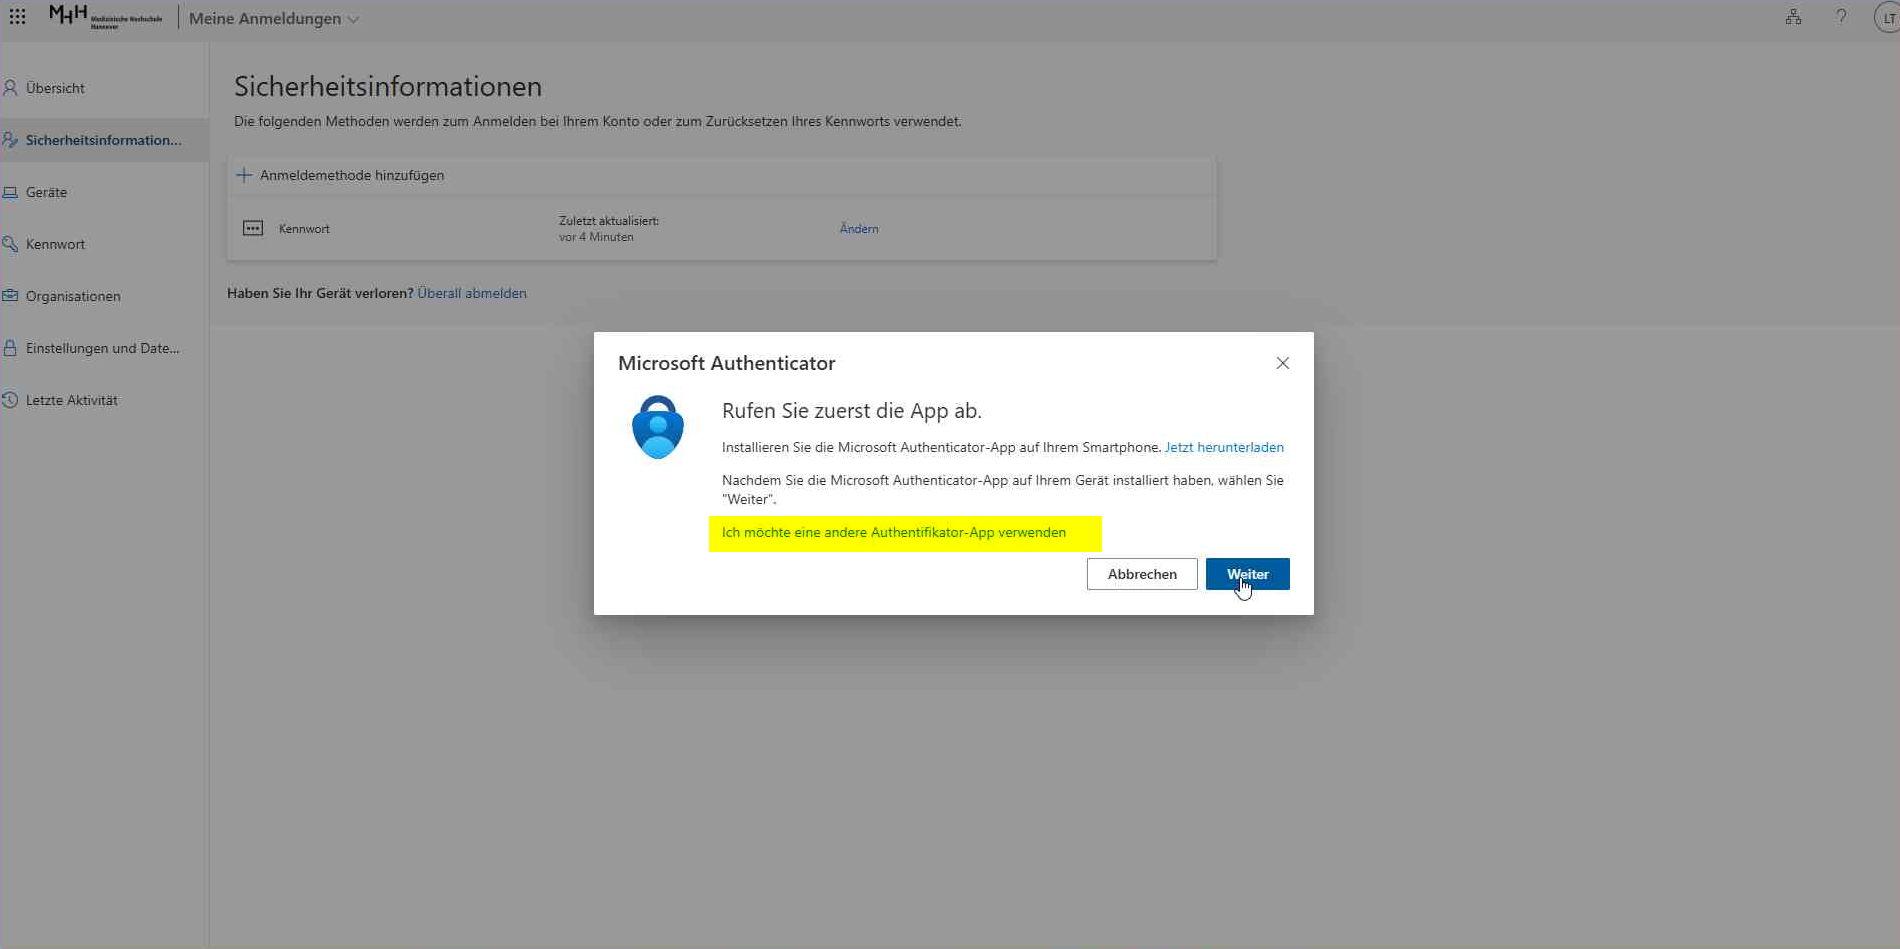Click the plus icon for adding method
This screenshot has width=1900, height=949.
pos(244,175)
